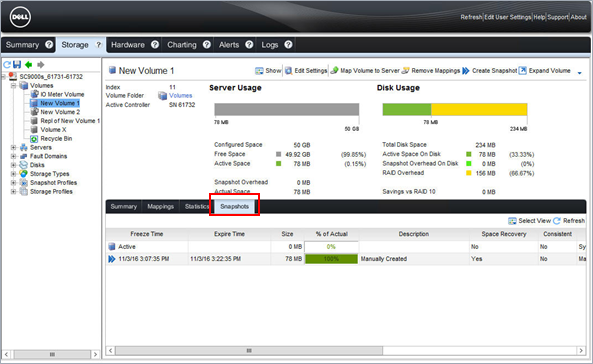Click the snapshots Refresh icon
This screenshot has height=364, width=593.
tap(557, 221)
